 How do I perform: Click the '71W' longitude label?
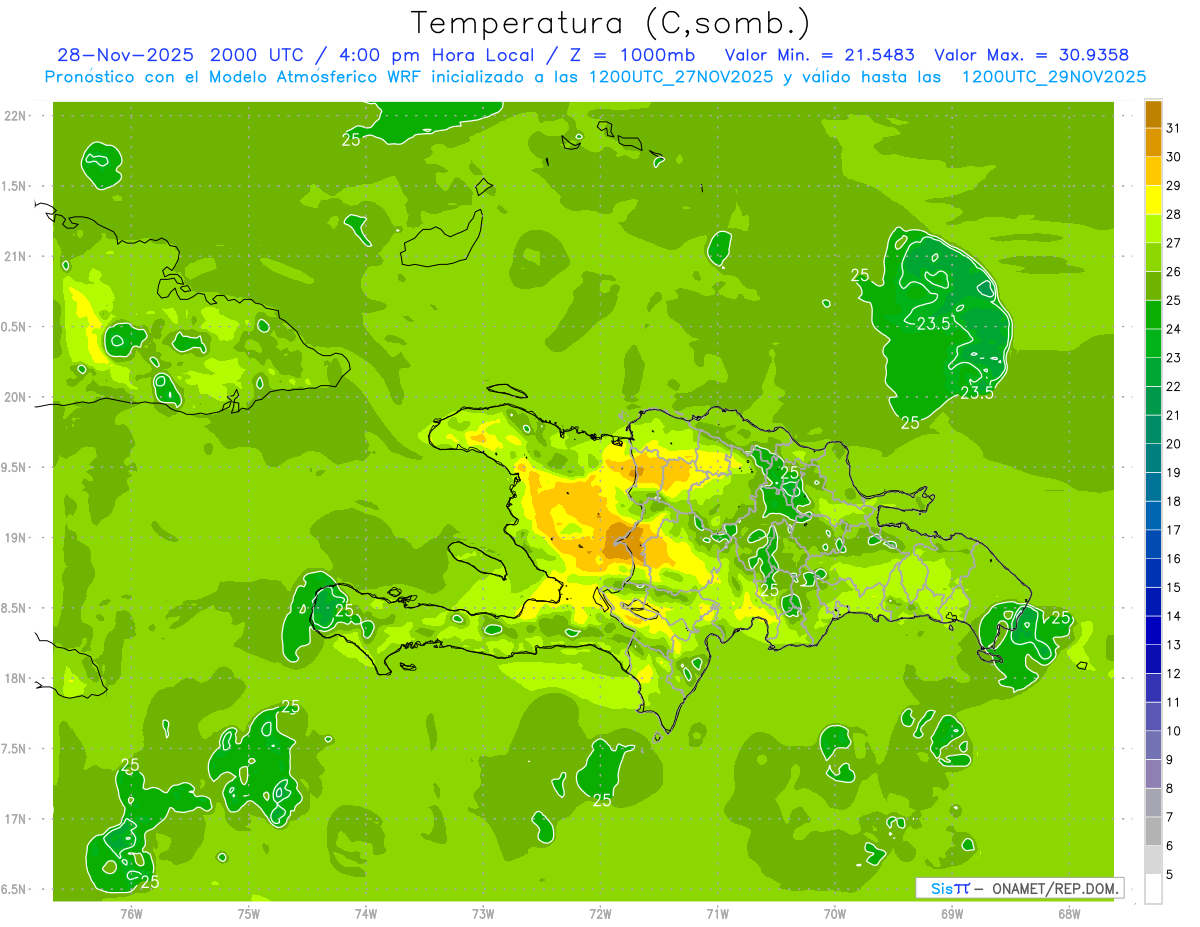[717, 914]
